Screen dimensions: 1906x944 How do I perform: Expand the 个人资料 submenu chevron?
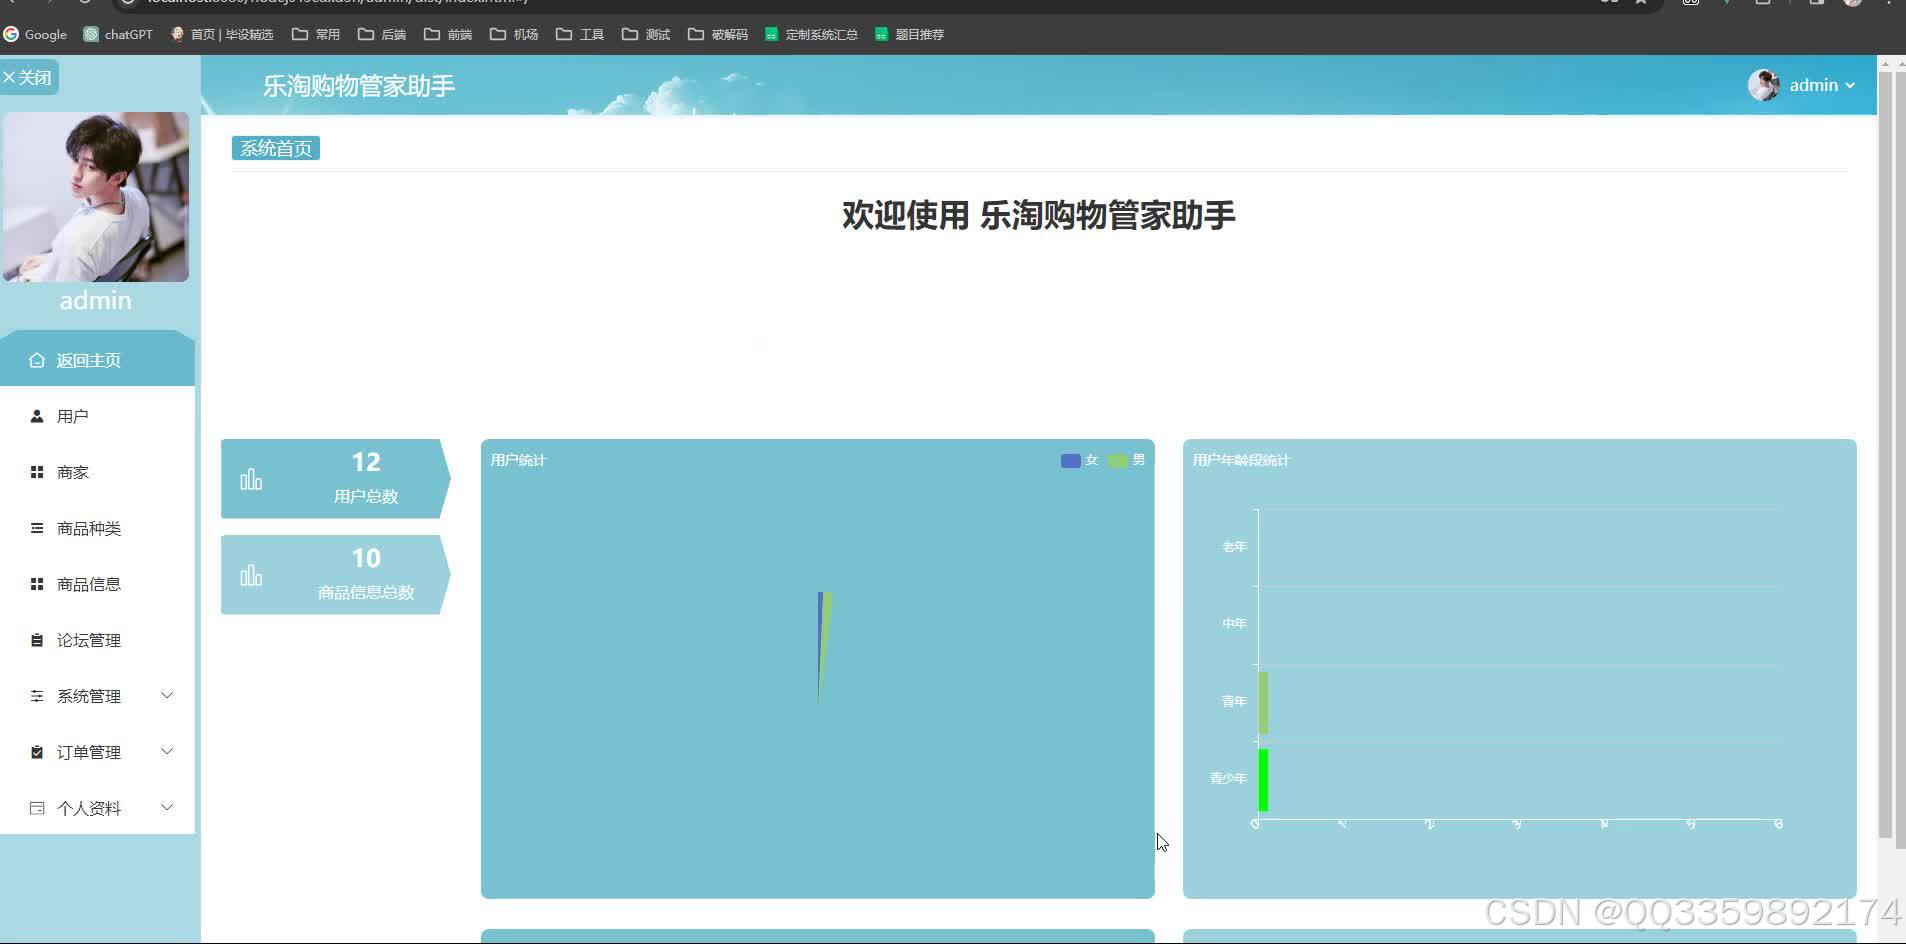(167, 807)
